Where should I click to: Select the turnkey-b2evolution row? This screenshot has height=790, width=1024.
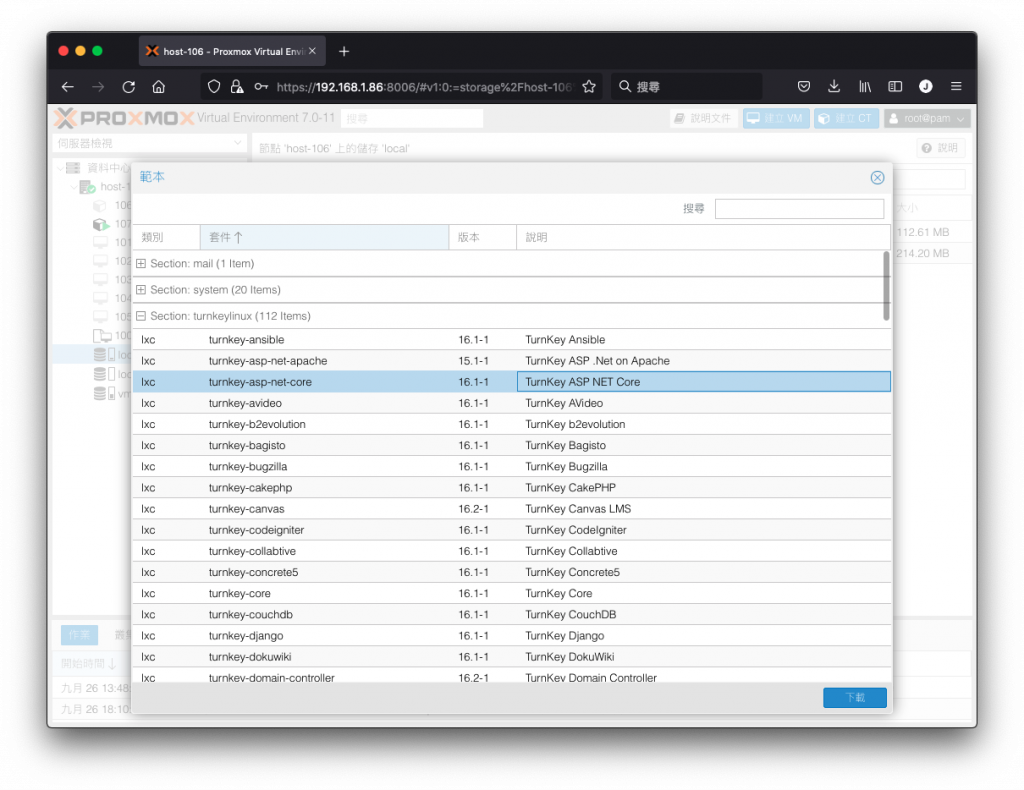pyautogui.click(x=511, y=424)
